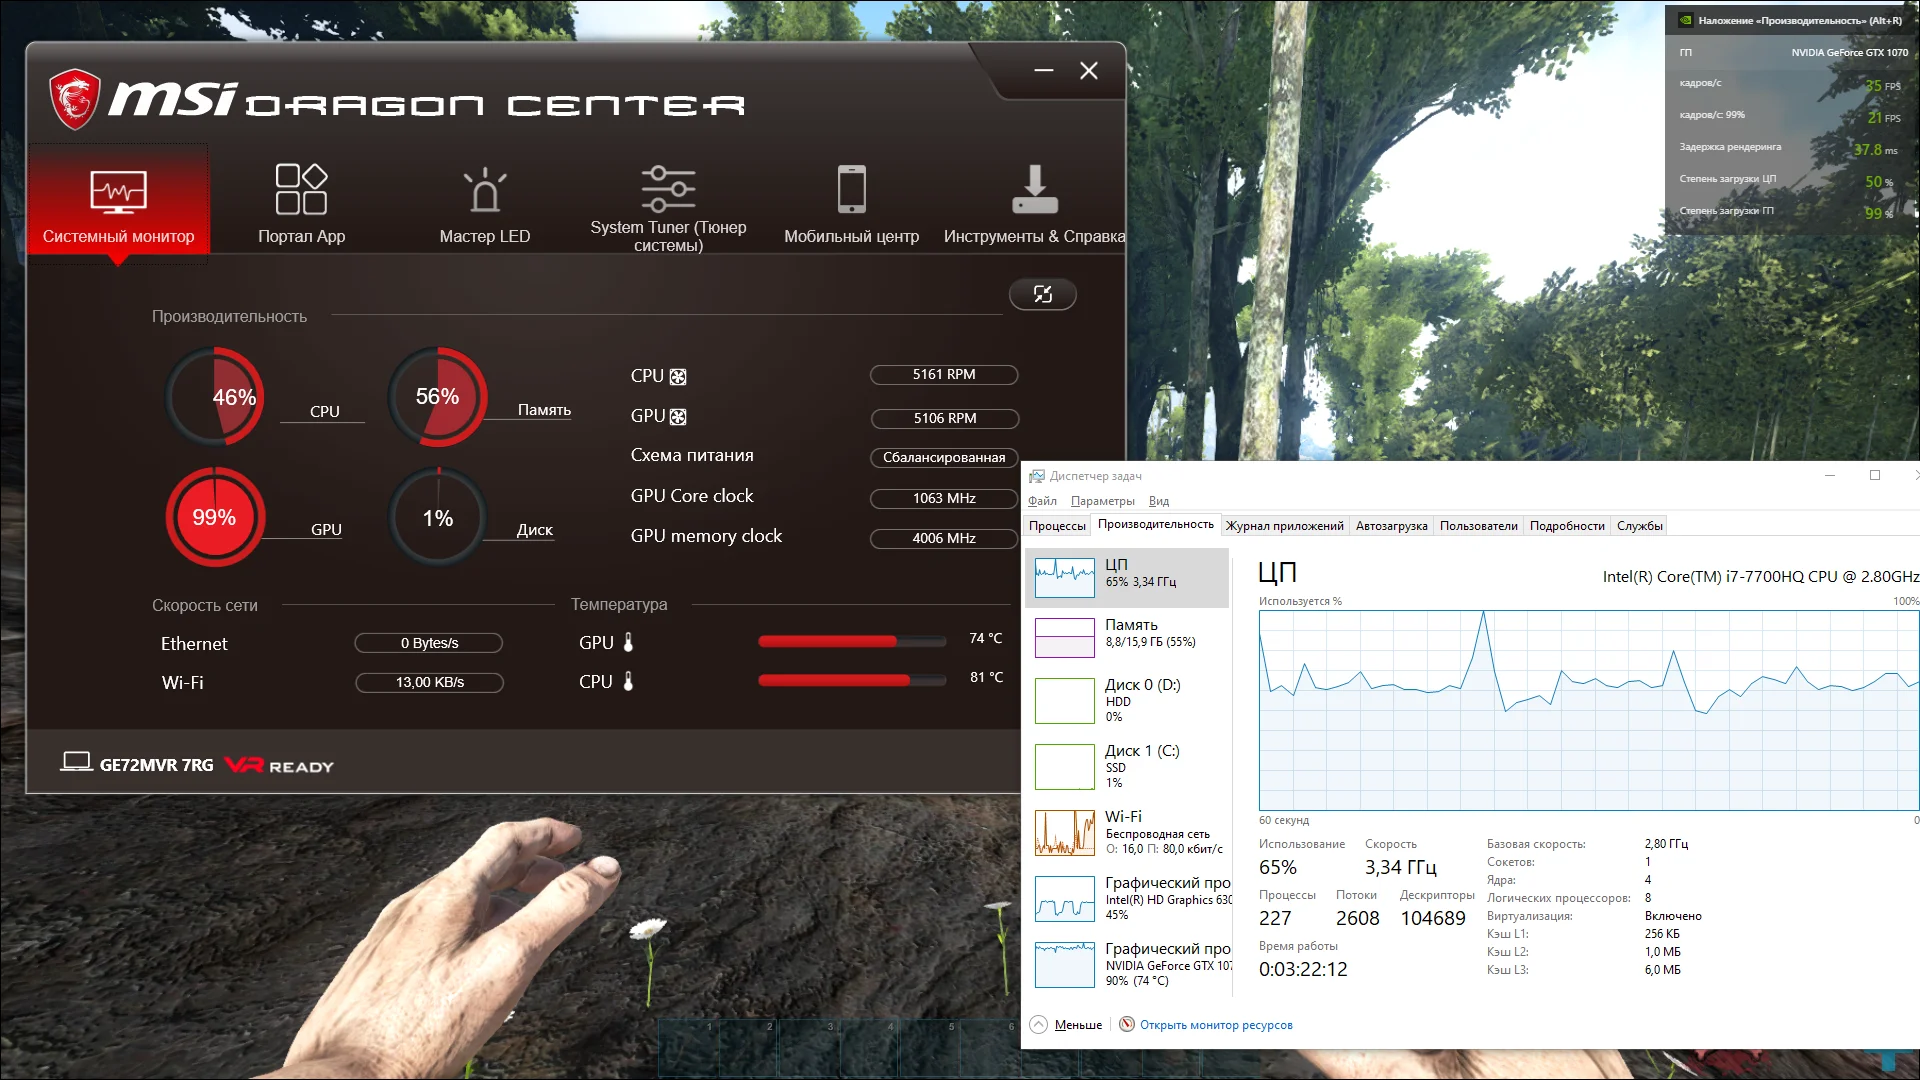Select the Wi-Fi performance graph item
The image size is (1920, 1080).
[1065, 833]
